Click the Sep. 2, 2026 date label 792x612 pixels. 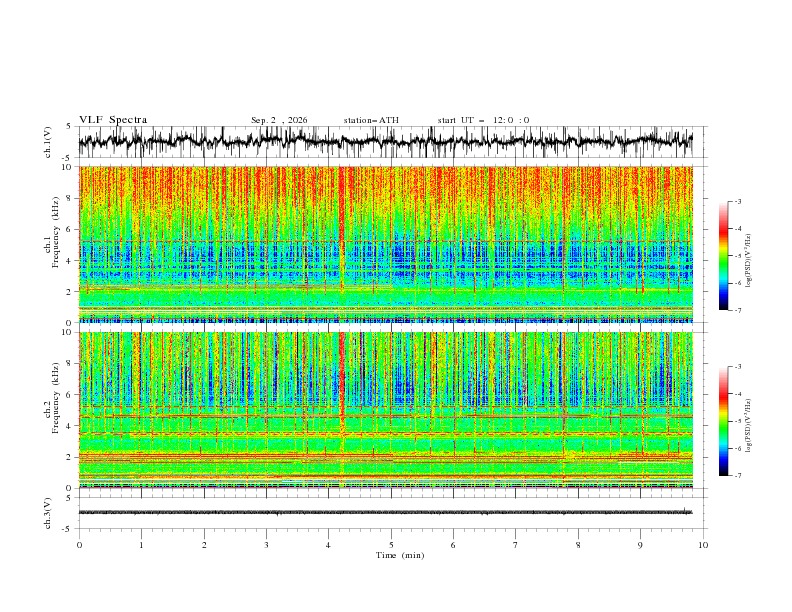[279, 120]
